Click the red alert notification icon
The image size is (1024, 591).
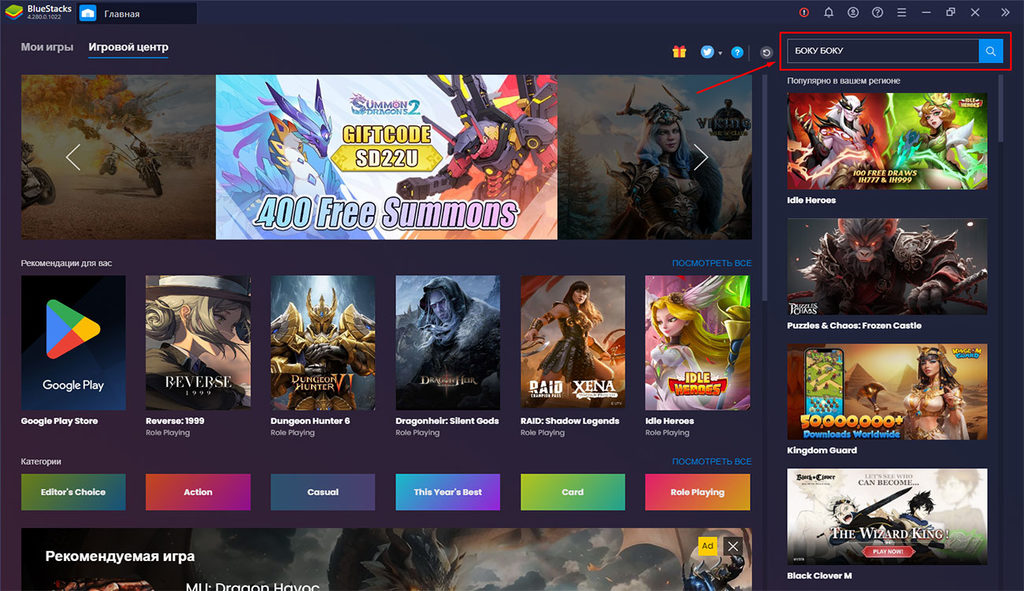tap(804, 12)
